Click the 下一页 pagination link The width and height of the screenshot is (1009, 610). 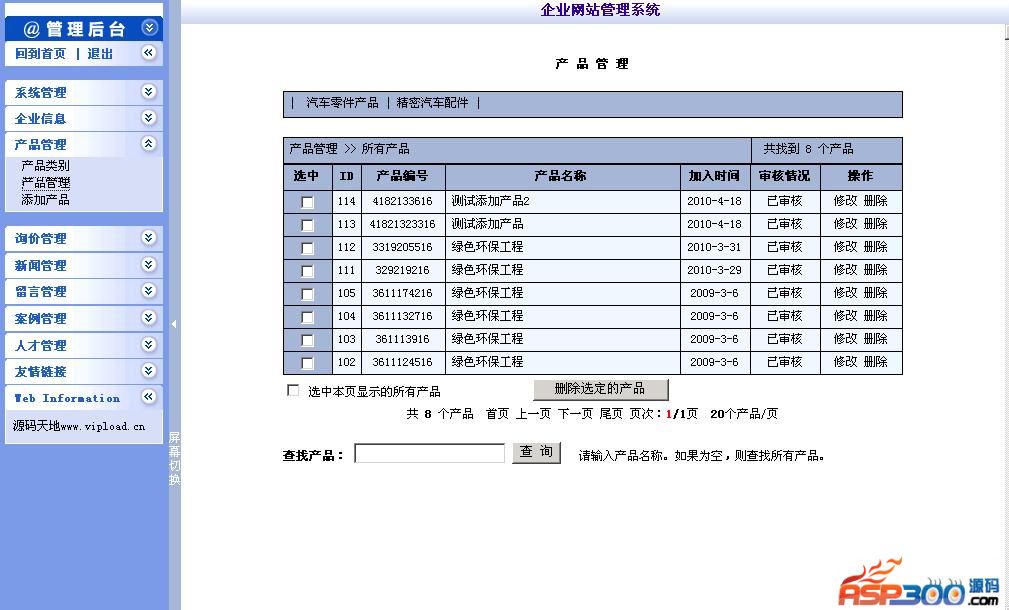pos(575,414)
